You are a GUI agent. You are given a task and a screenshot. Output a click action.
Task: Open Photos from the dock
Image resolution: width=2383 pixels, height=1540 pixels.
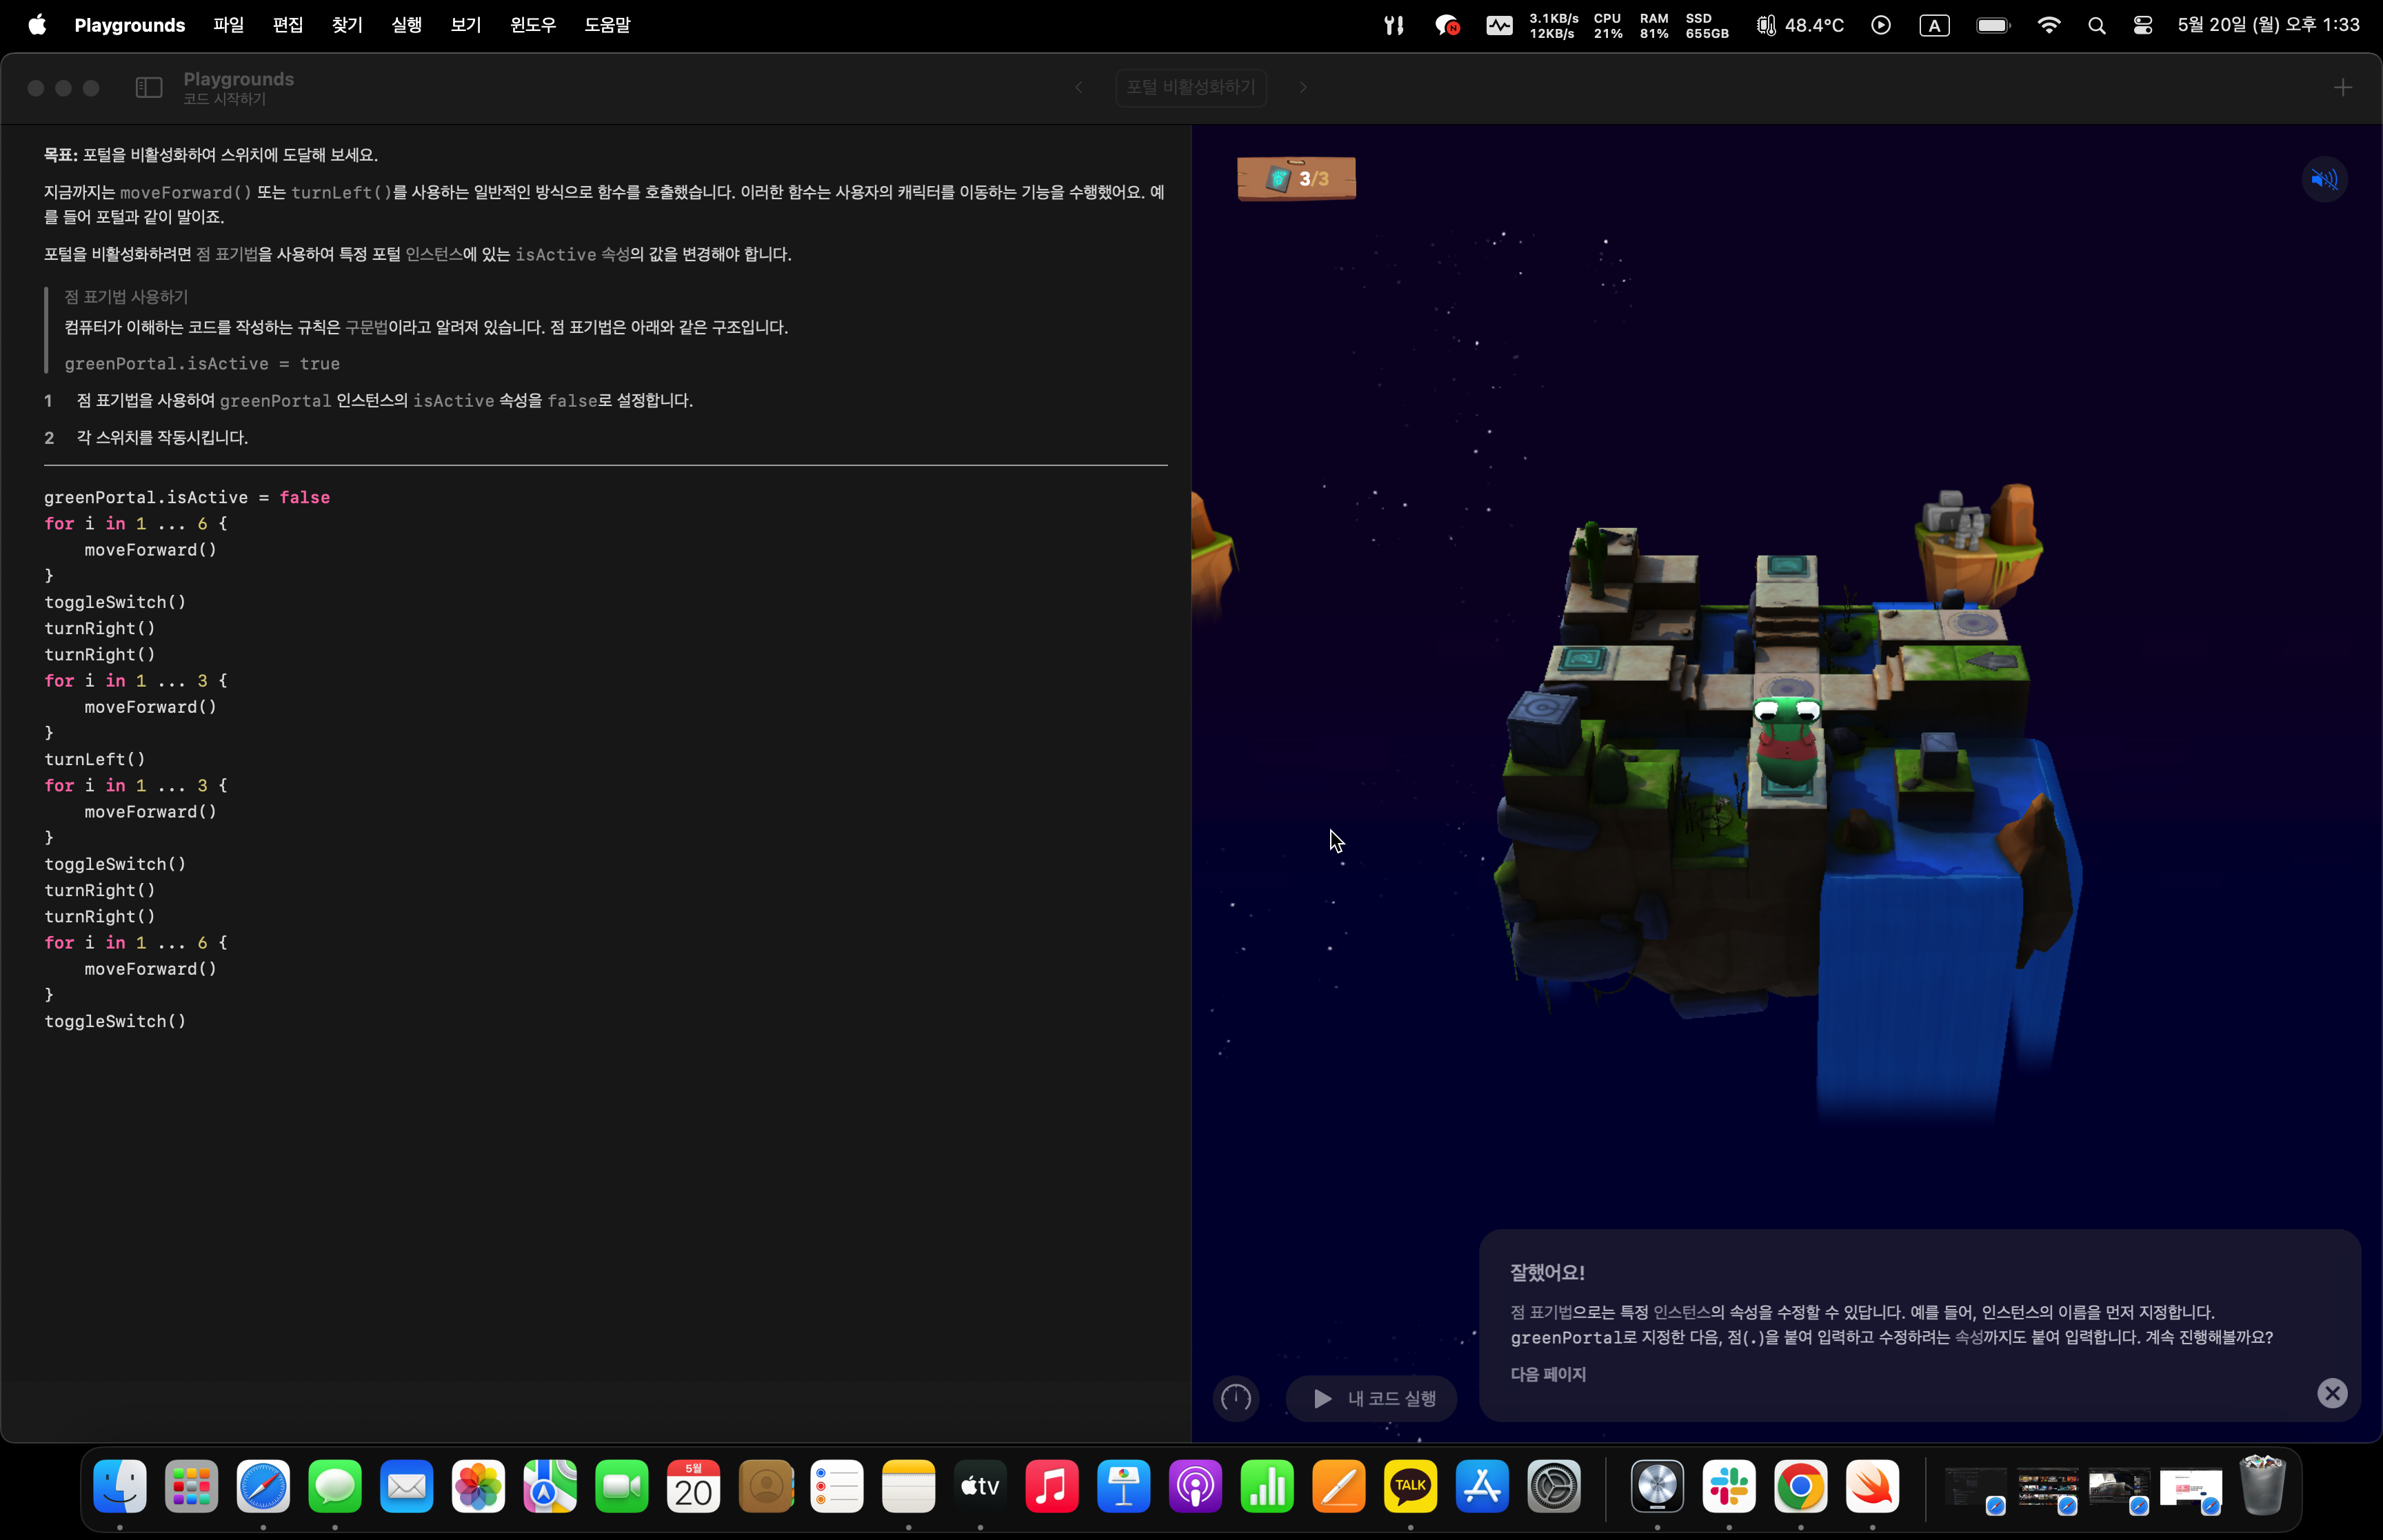(478, 1486)
